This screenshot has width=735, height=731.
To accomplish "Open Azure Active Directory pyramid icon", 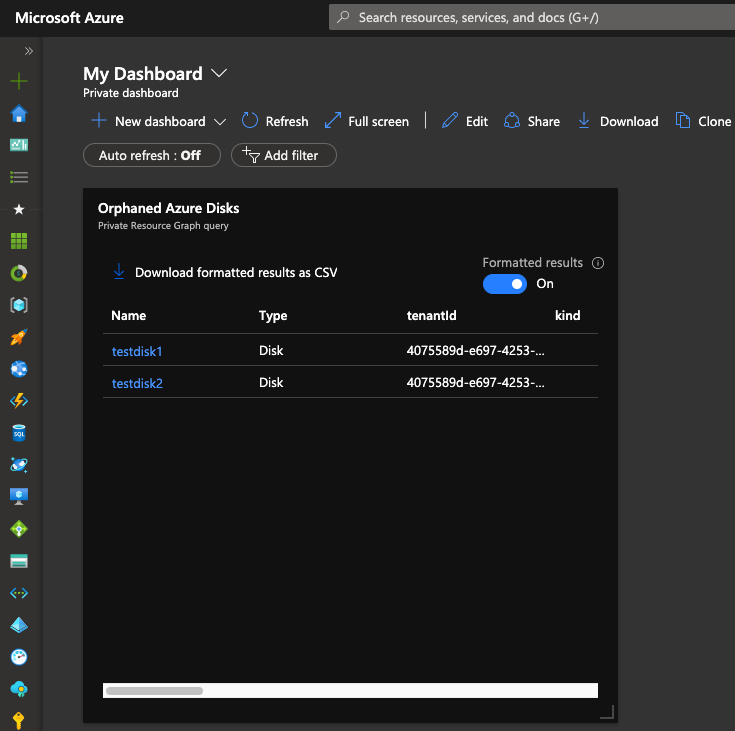I will pos(19,625).
